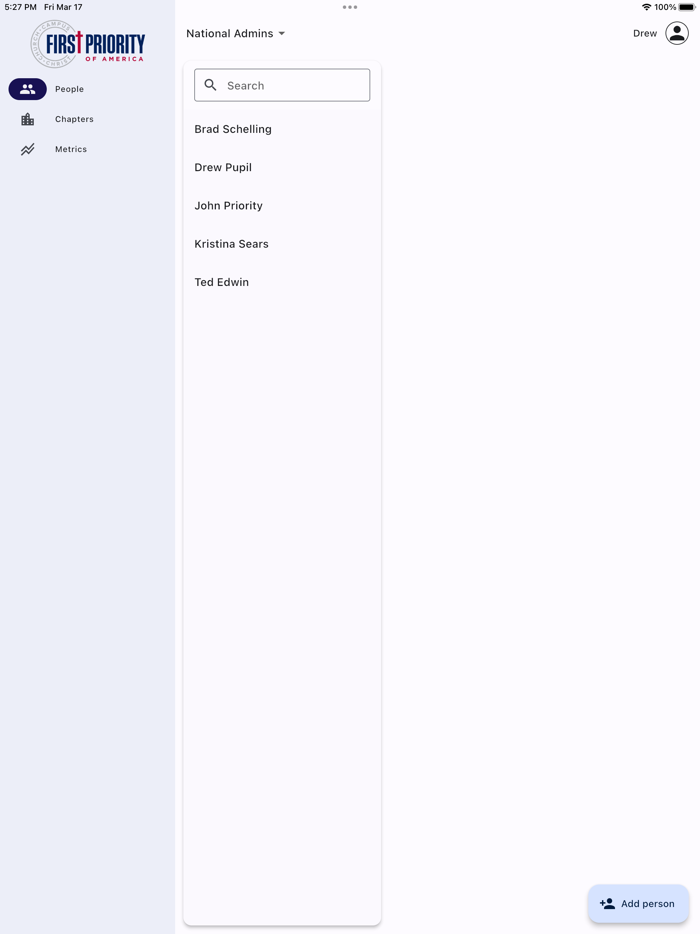Screen dimensions: 700x934
Task: Open the People section icon
Action: [x=27, y=89]
